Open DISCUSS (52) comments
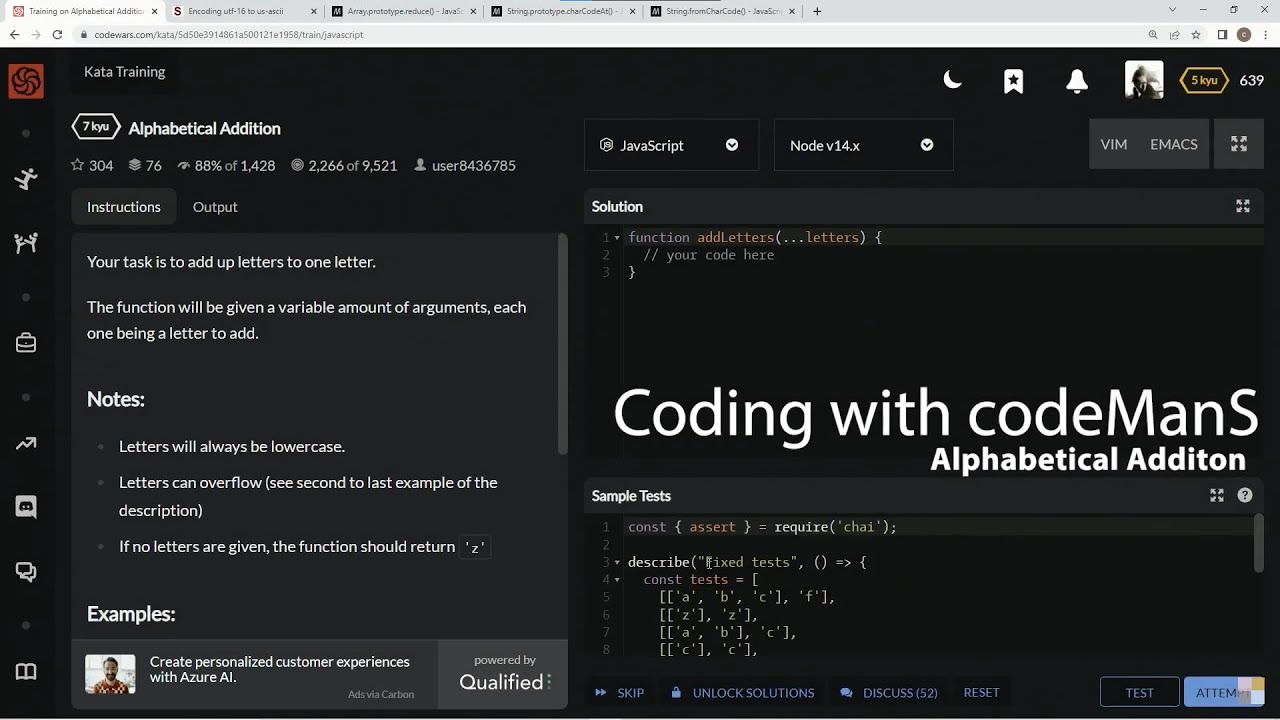Viewport: 1280px width, 720px height. [888, 692]
